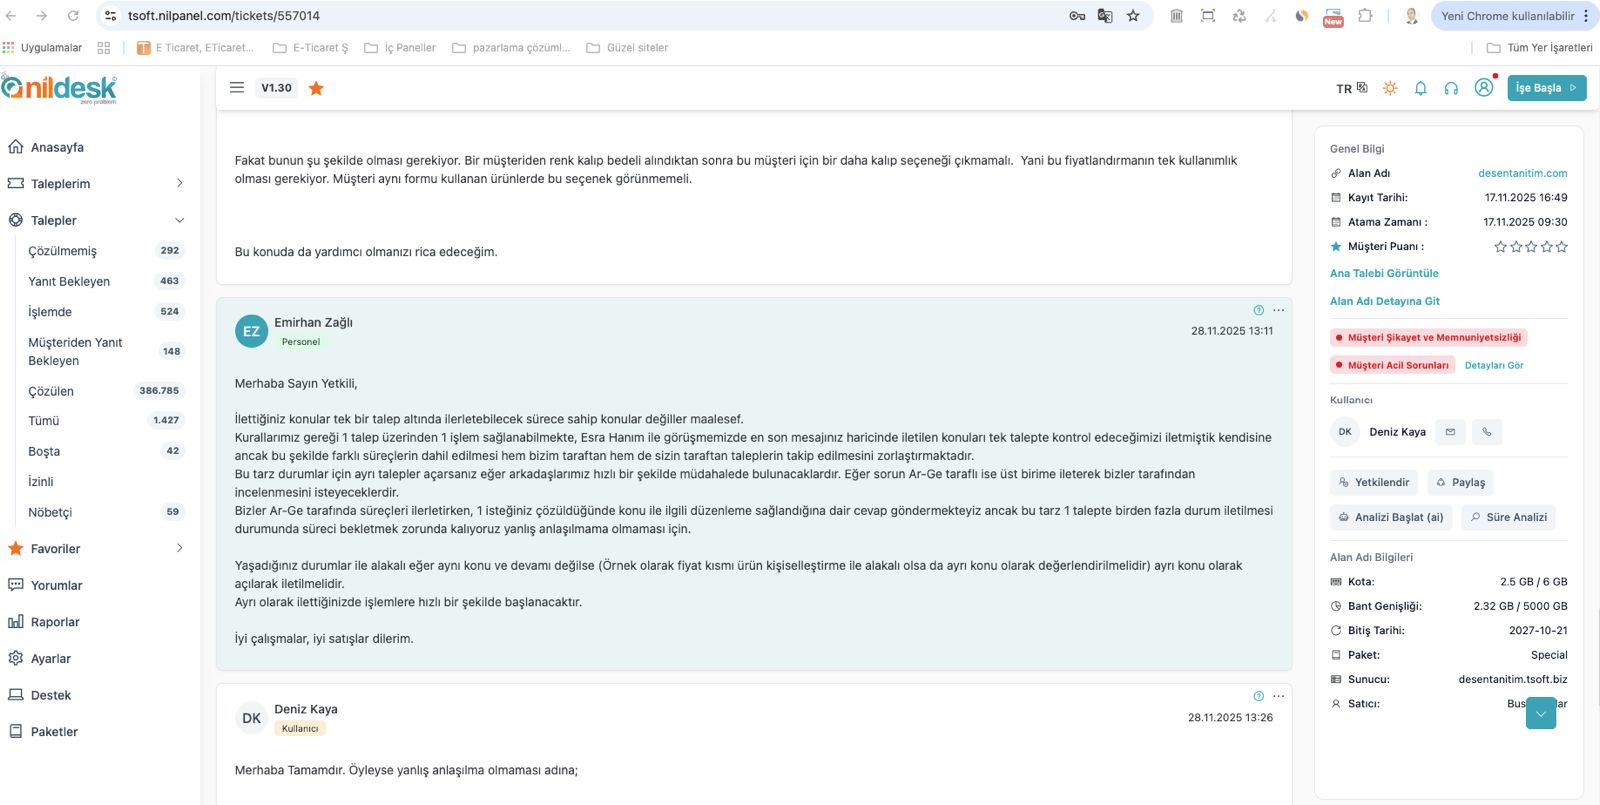Click the Analizi Başlat (ai) button

click(1391, 517)
